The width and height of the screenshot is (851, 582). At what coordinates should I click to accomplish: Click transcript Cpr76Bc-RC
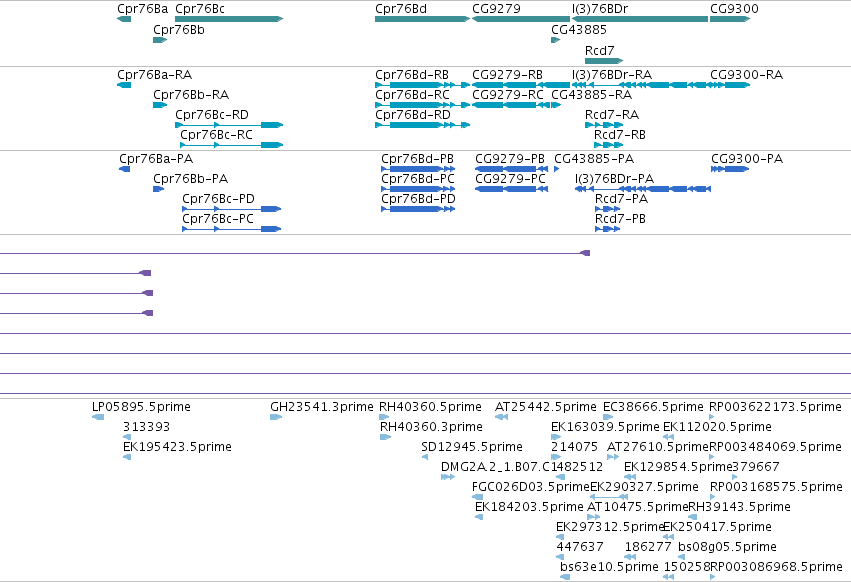coord(232,145)
